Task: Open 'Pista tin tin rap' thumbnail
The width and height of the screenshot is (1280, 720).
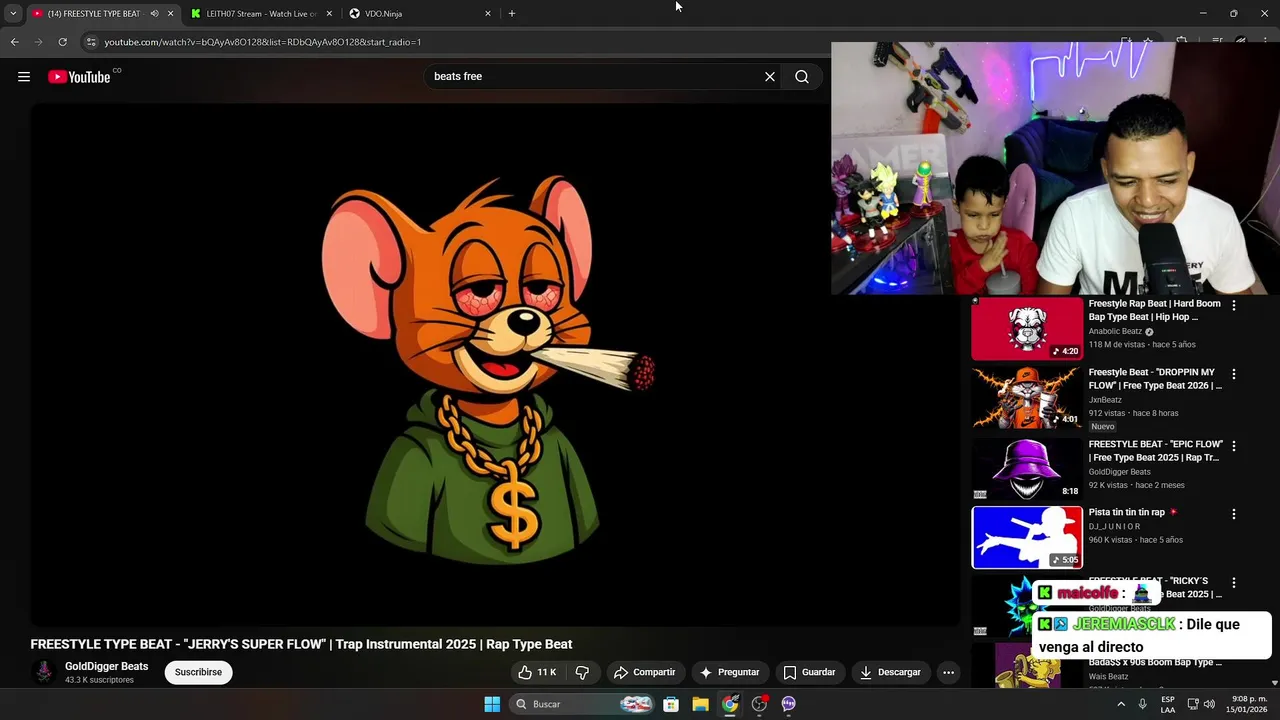Action: point(1027,538)
